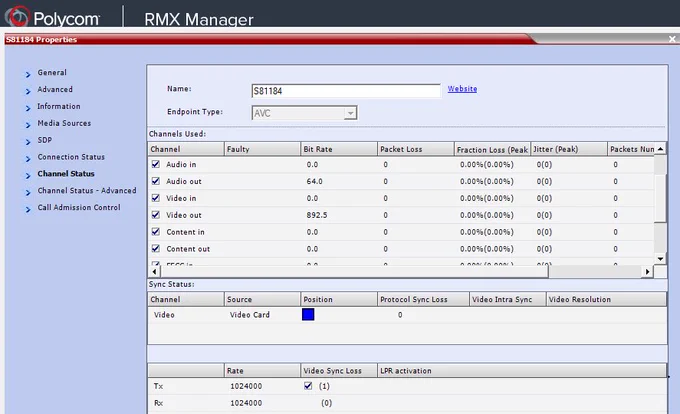Click the Position column header
This screenshot has height=414, width=680.
(339, 299)
